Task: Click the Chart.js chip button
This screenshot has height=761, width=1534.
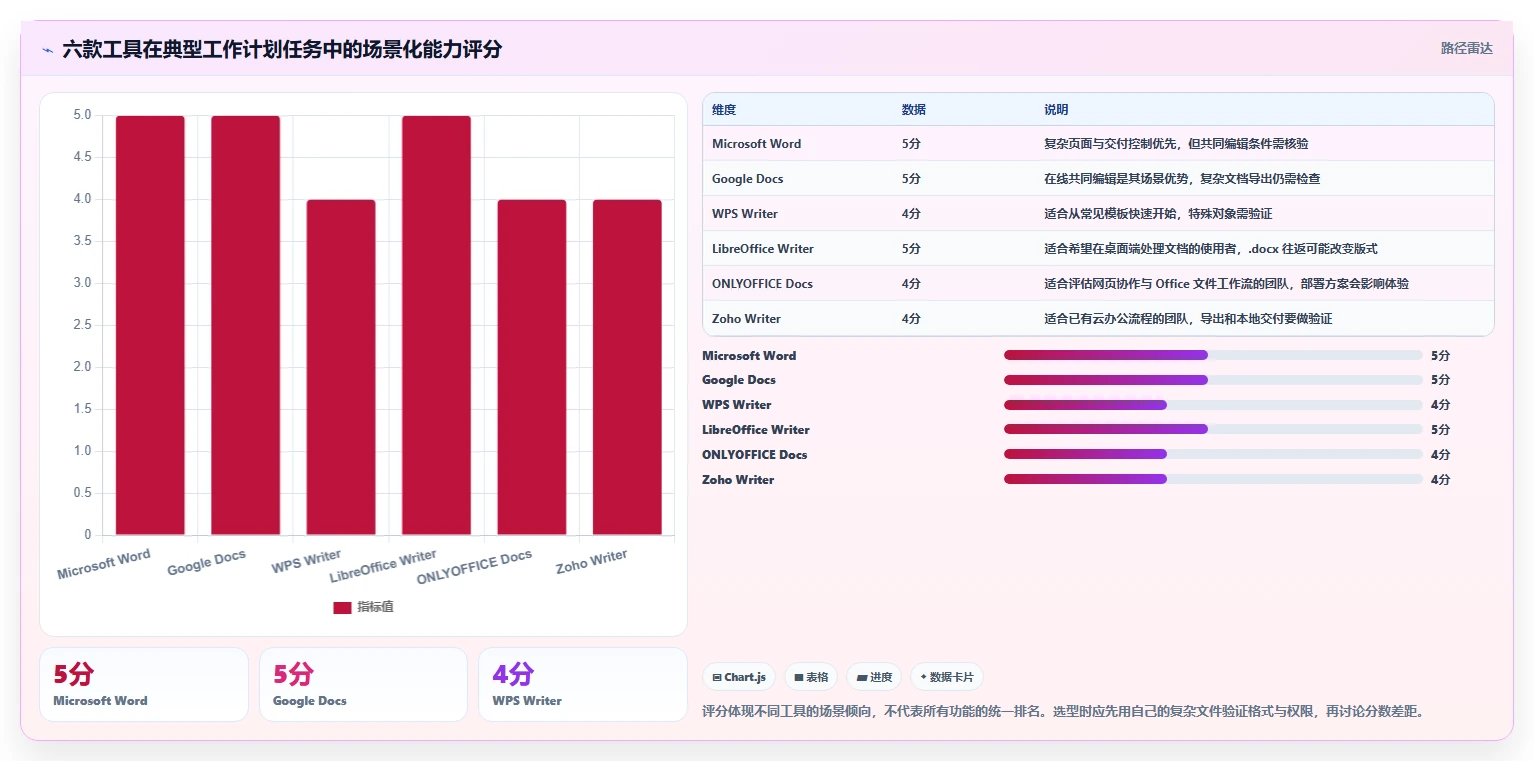Action: (x=739, y=677)
